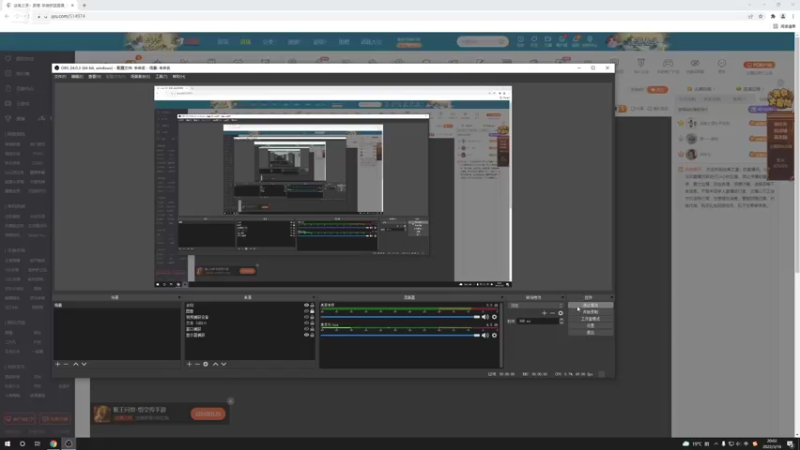Lock the 窗口捕获 source
The height and width of the screenshot is (450, 800).
coord(312,329)
